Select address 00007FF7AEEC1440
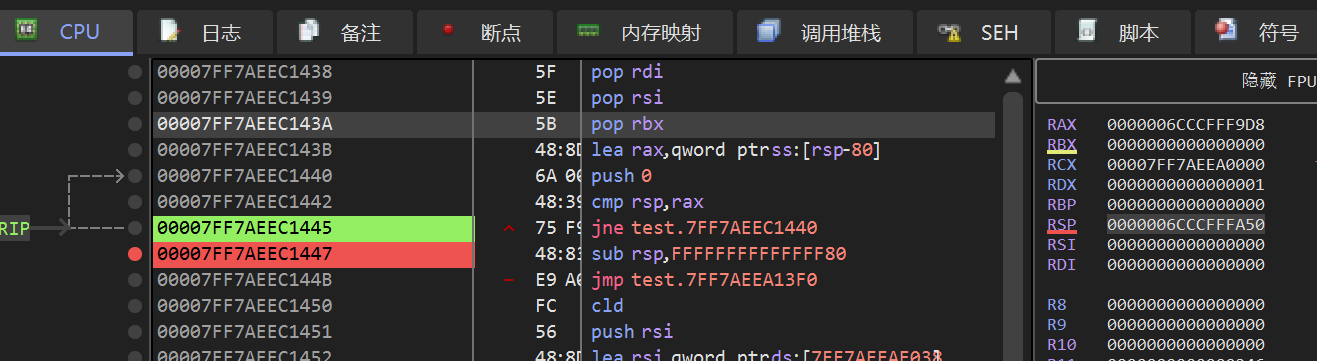1317x361 pixels. pyautogui.click(x=244, y=176)
